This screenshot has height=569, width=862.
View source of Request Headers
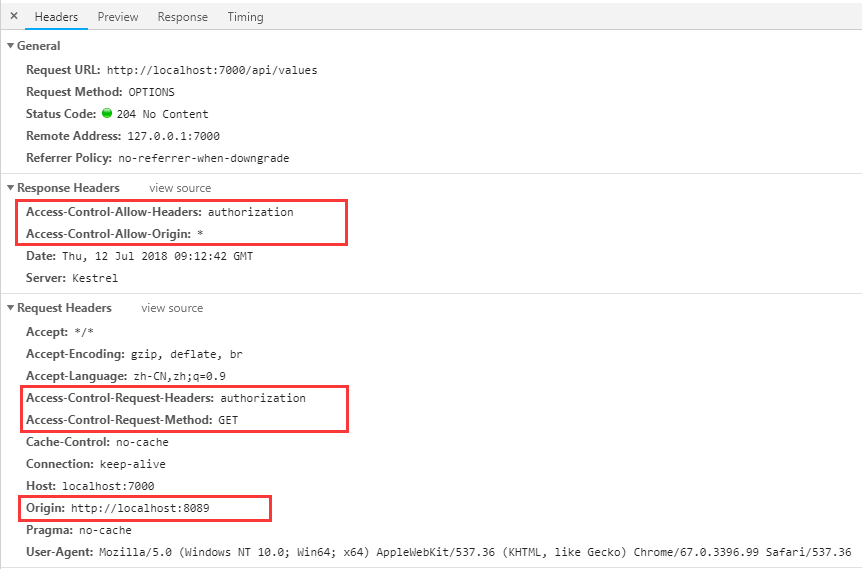pyautogui.click(x=172, y=308)
